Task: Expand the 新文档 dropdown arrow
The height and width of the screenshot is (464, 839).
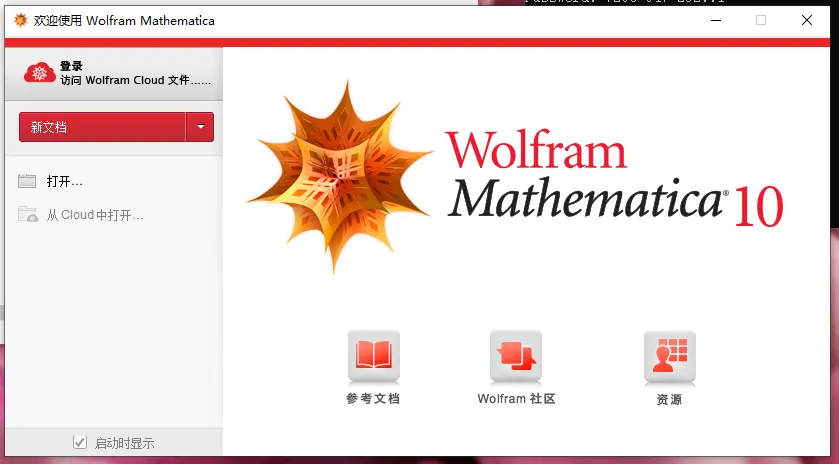Action: tap(200, 127)
